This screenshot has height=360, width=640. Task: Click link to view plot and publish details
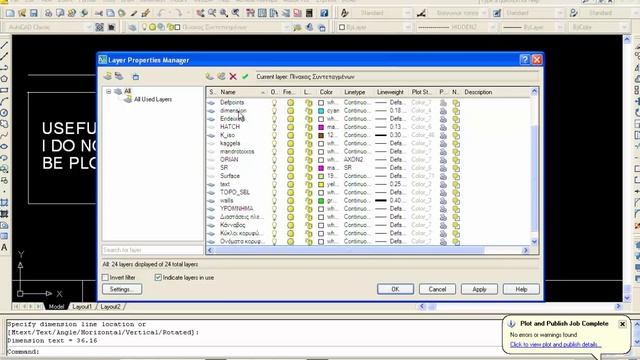click(556, 344)
